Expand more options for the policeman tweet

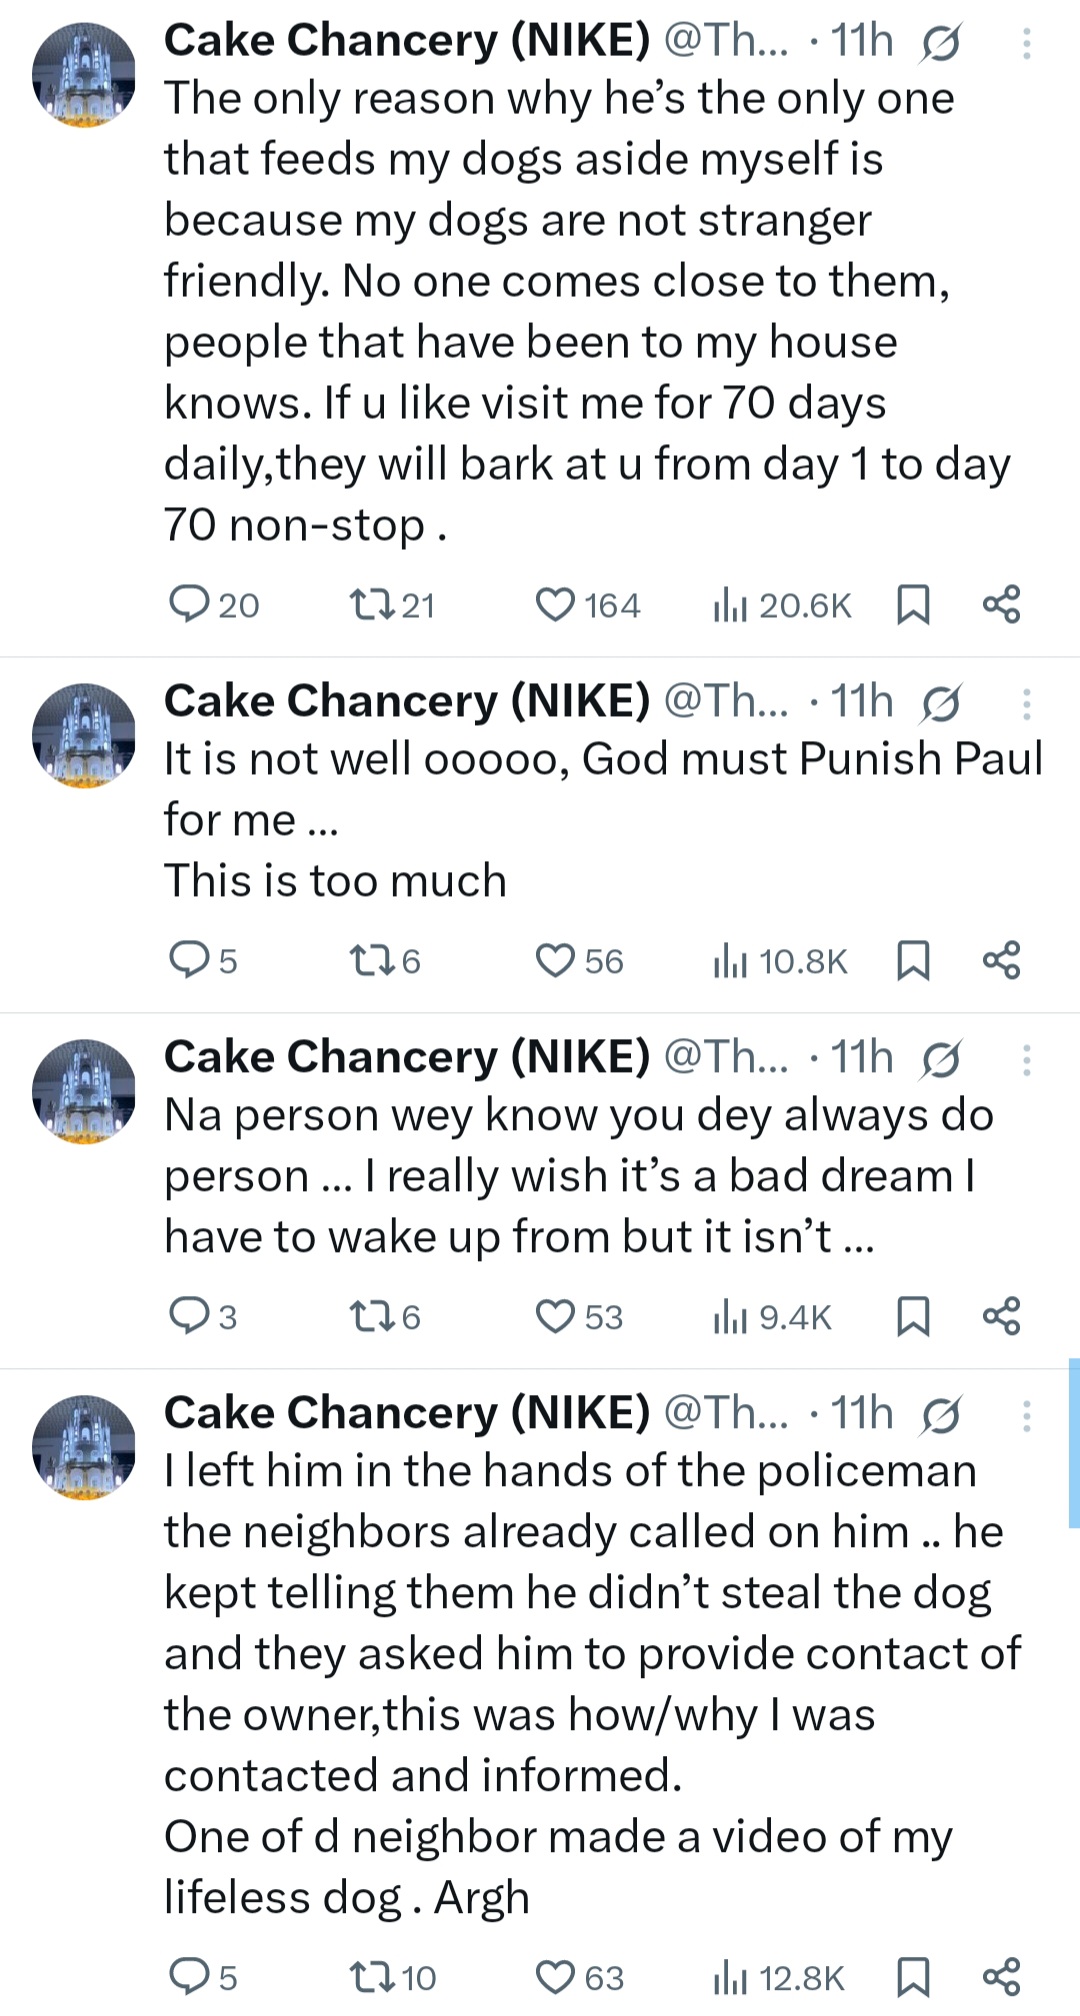pyautogui.click(x=1027, y=1416)
